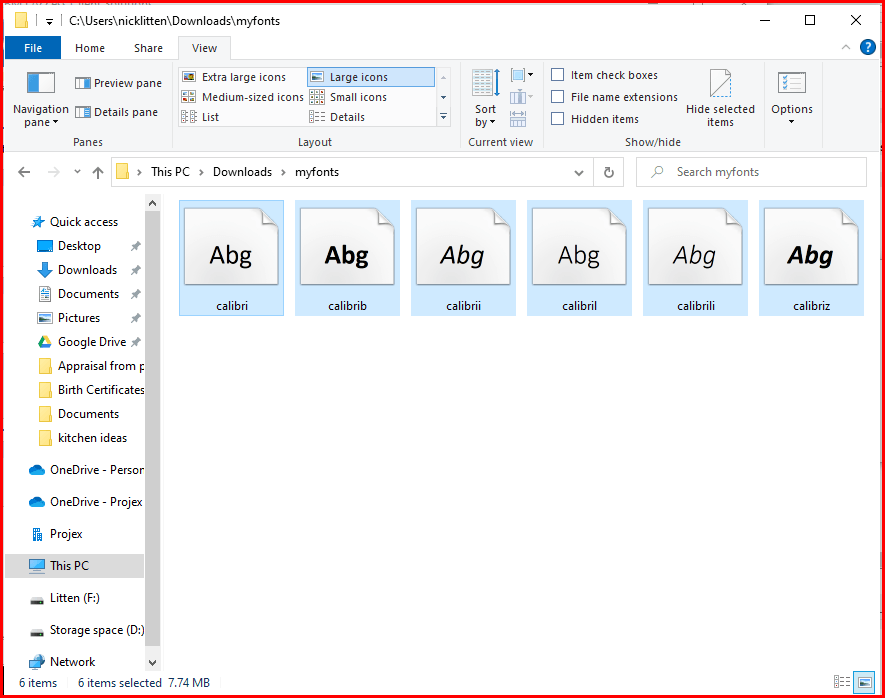
Task: Open the recent locations dropdown
Action: coord(77,172)
